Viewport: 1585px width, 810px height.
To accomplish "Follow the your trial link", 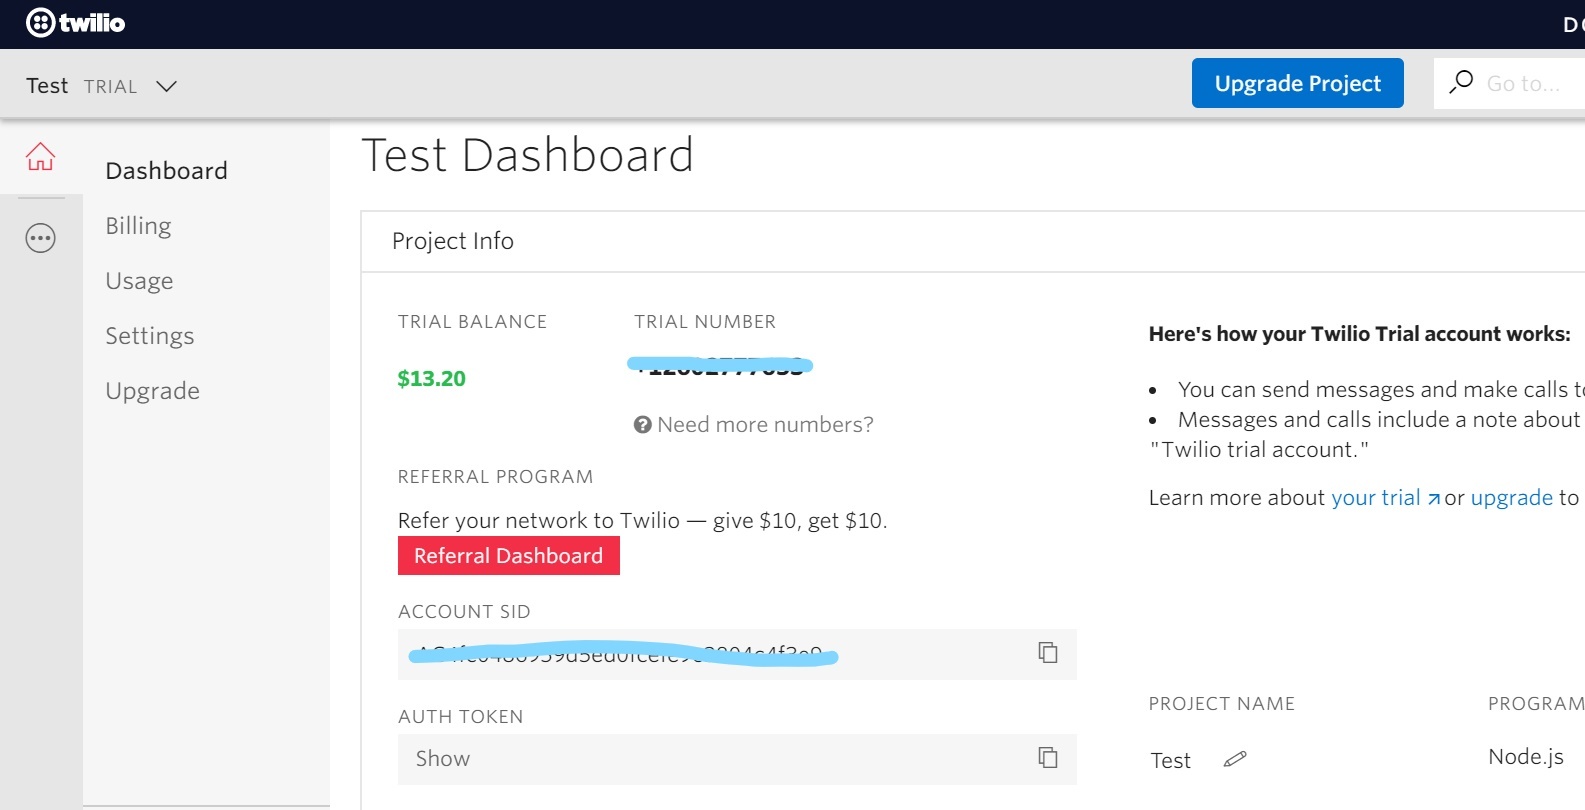I will [1385, 498].
